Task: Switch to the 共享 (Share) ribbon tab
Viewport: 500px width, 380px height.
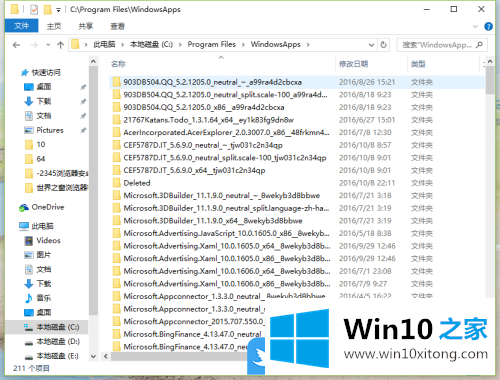Action: [x=85, y=26]
